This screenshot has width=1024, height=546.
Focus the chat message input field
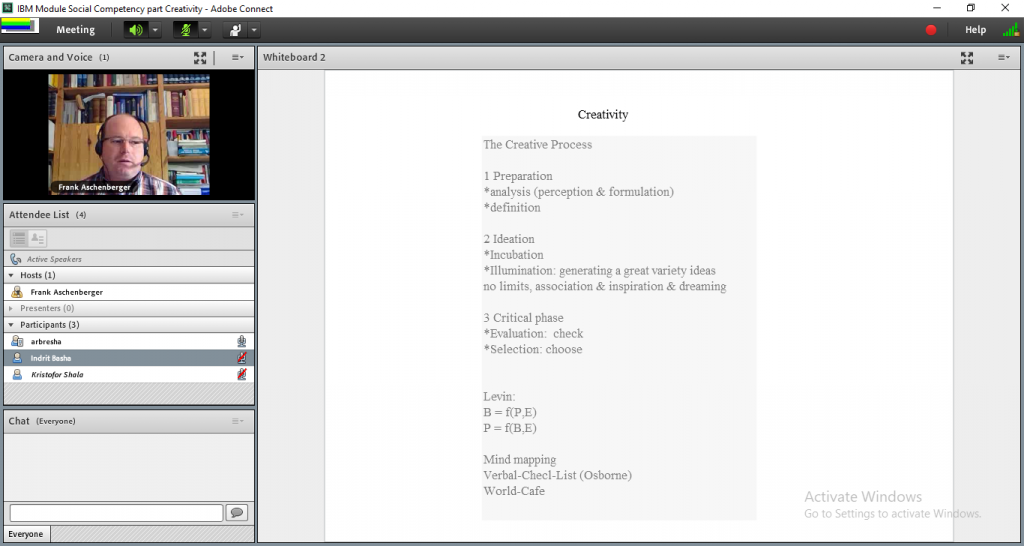point(116,513)
